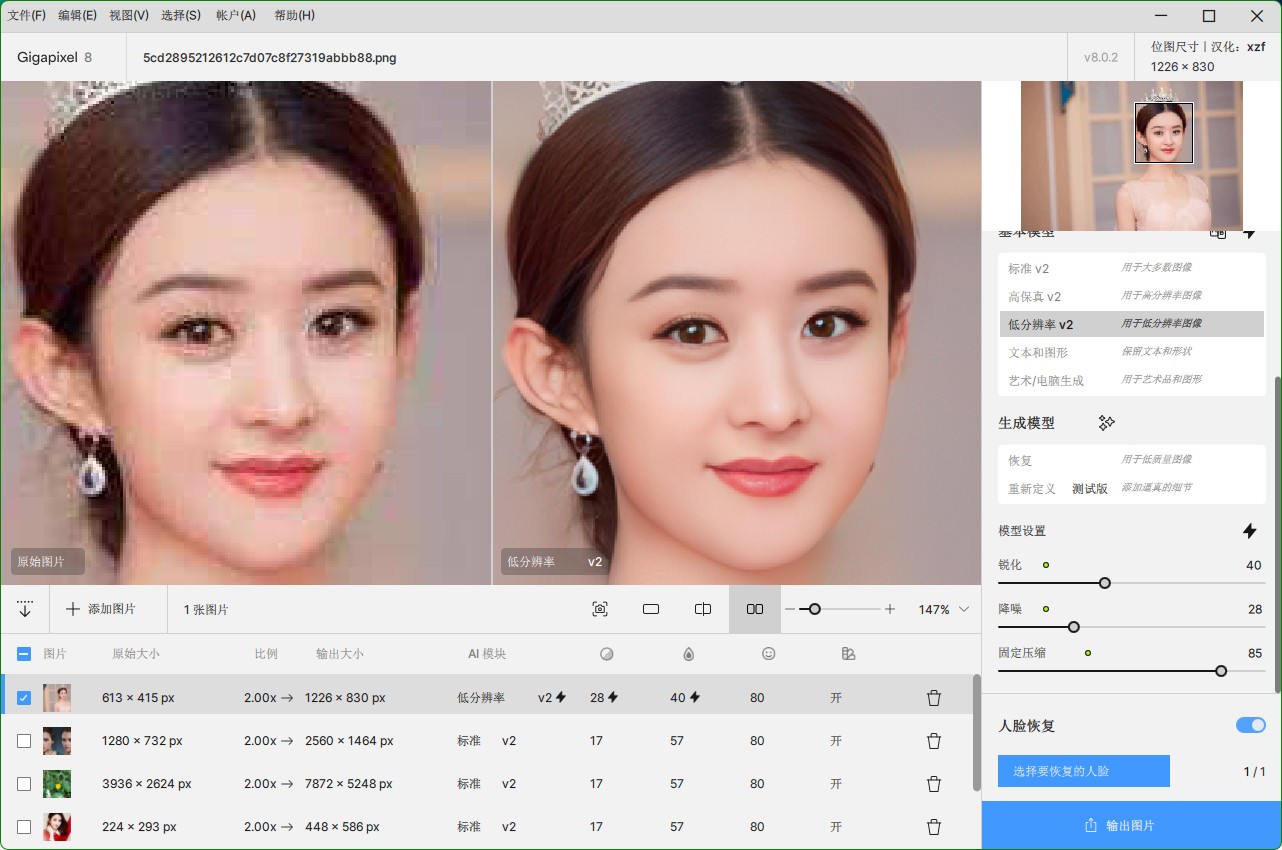Click green dot beside 固定压缩 label
Image resolution: width=1282 pixels, height=850 pixels.
[x=1088, y=653]
